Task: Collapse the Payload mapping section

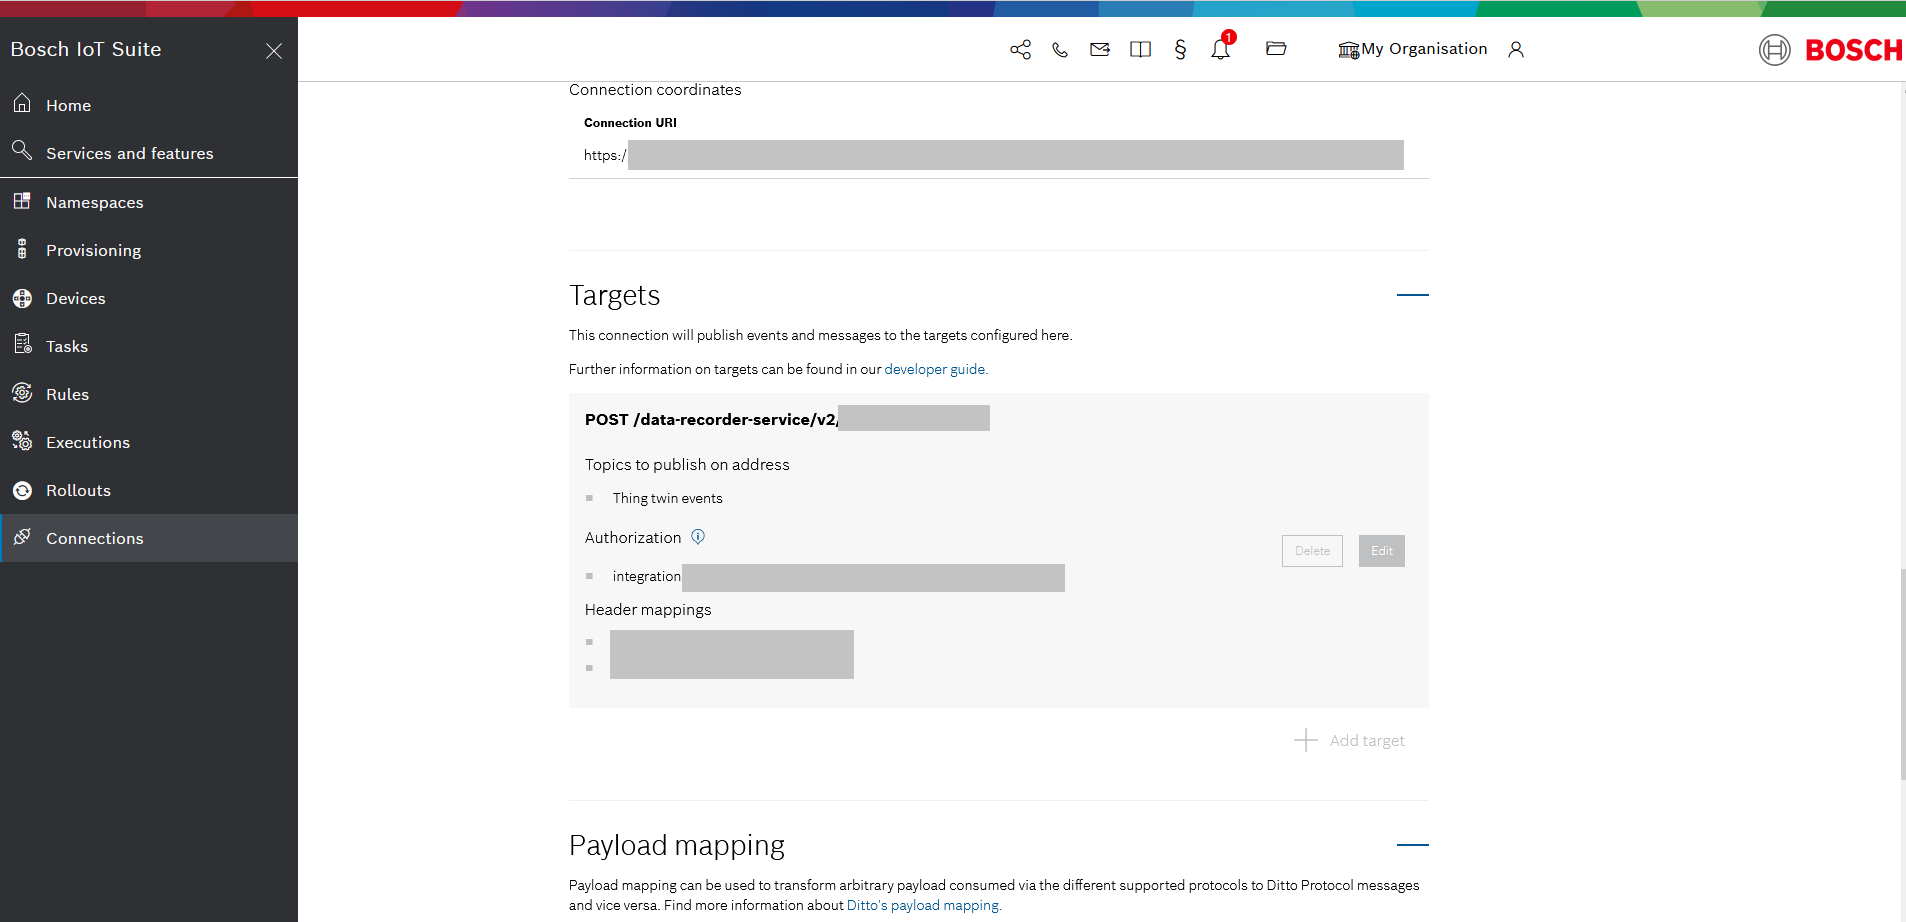Action: pyautogui.click(x=1412, y=845)
